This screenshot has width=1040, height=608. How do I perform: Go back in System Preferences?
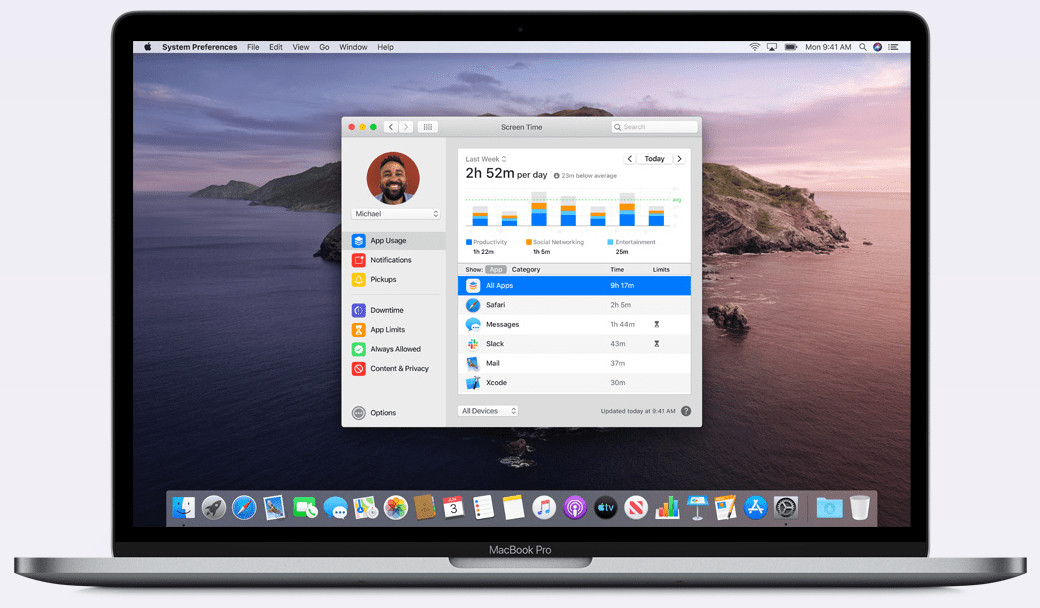coord(391,127)
